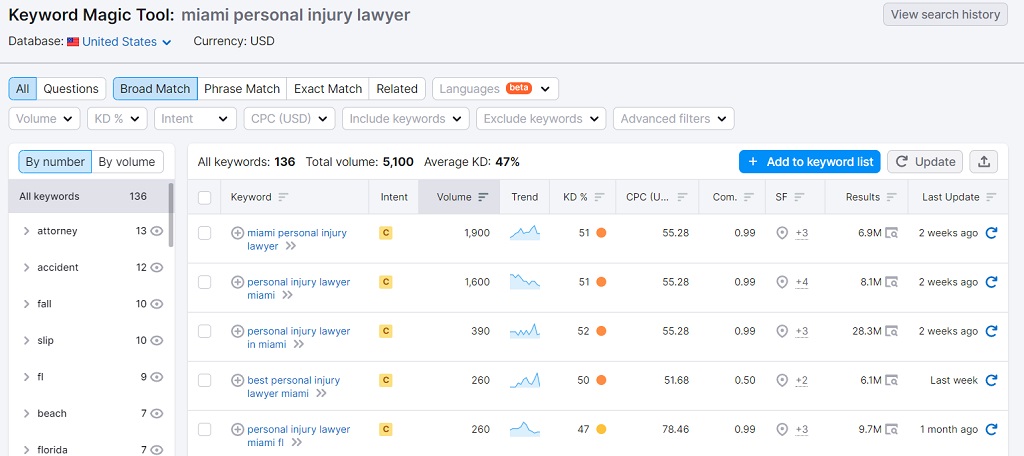Open the Advanced filters dropdown
Screen dimensions: 1024x456
pos(673,118)
